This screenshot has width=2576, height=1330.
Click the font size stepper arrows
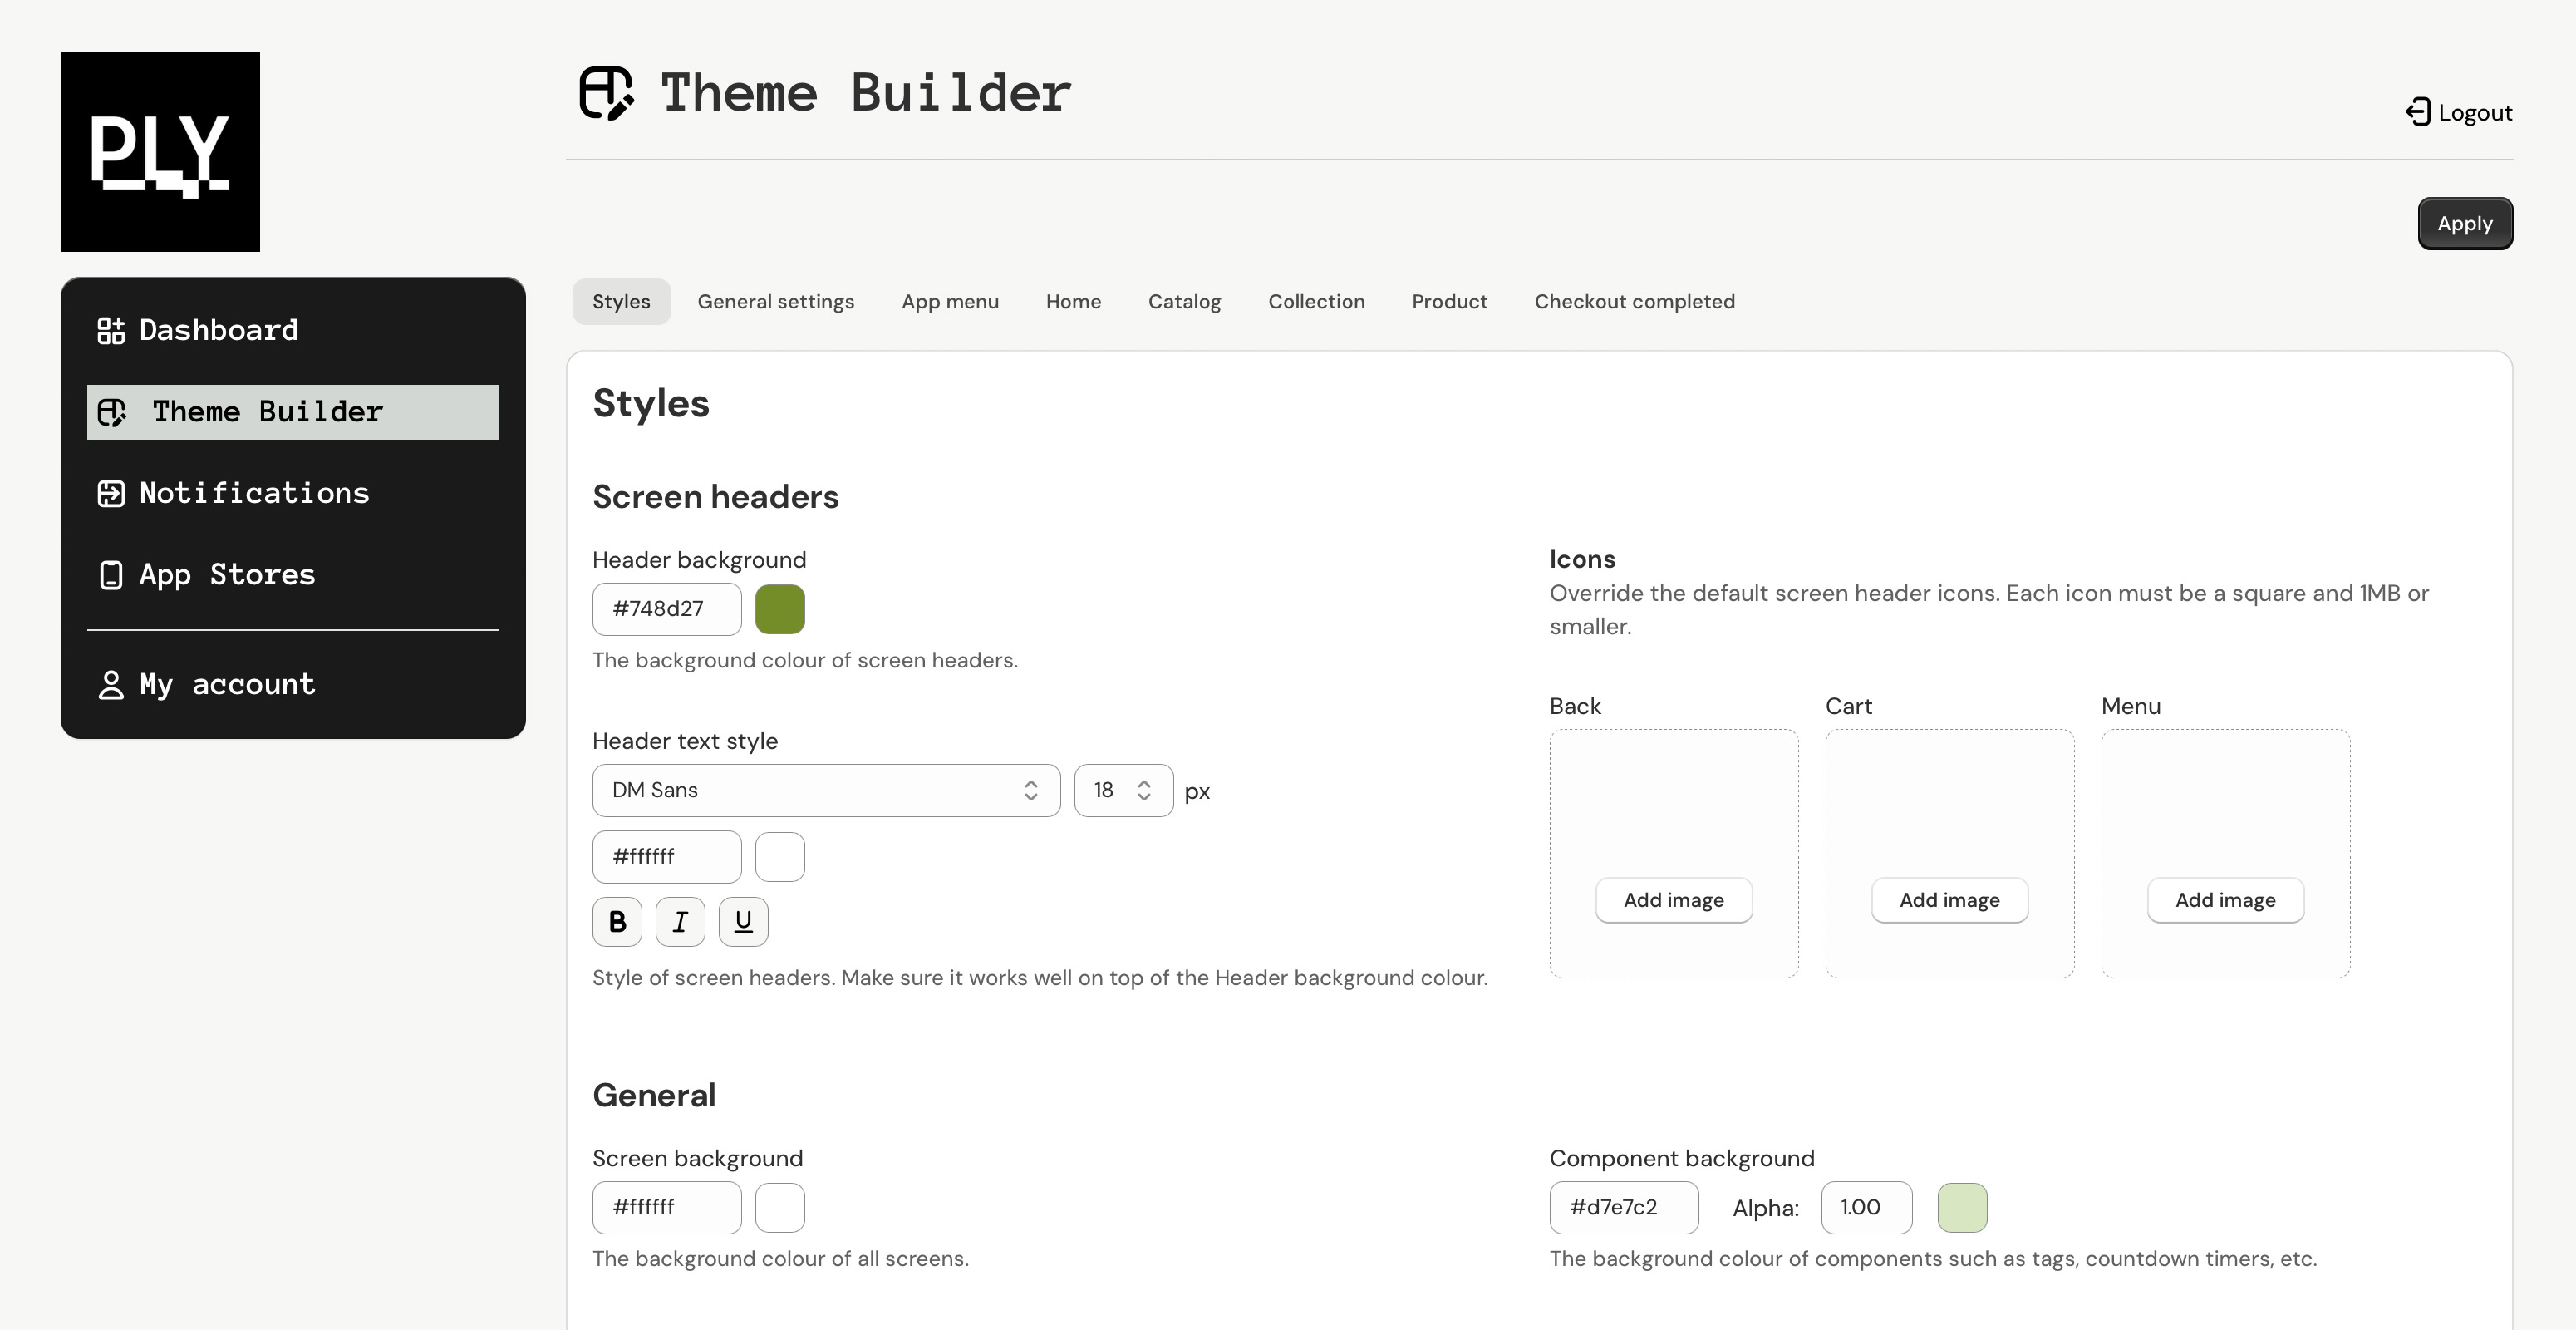[x=1144, y=790]
